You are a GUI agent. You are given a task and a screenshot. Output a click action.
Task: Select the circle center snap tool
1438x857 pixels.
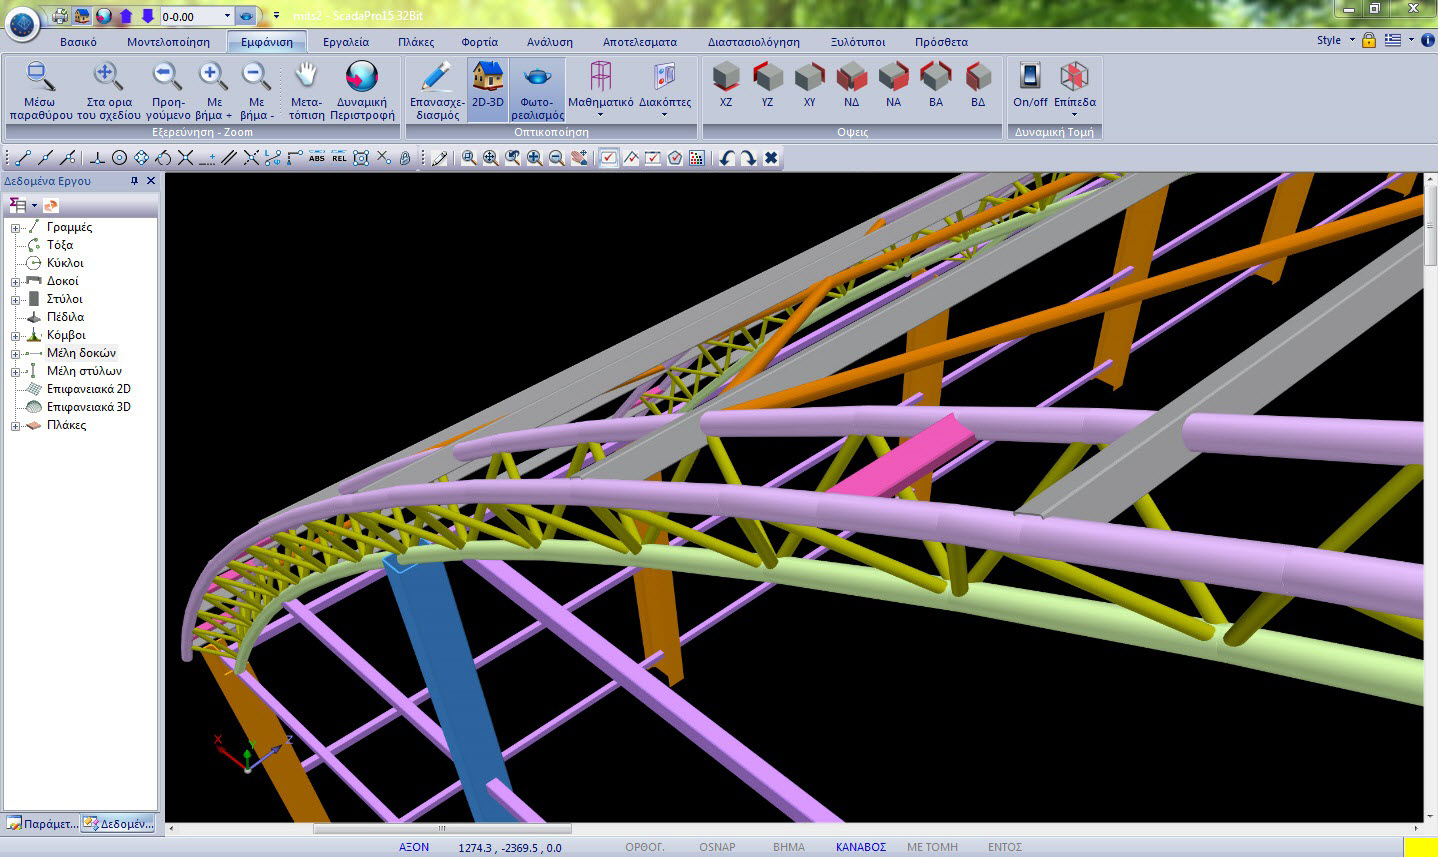119,157
